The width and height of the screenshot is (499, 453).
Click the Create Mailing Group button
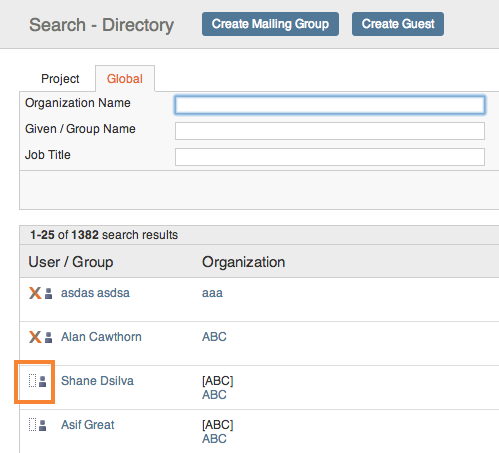point(270,24)
